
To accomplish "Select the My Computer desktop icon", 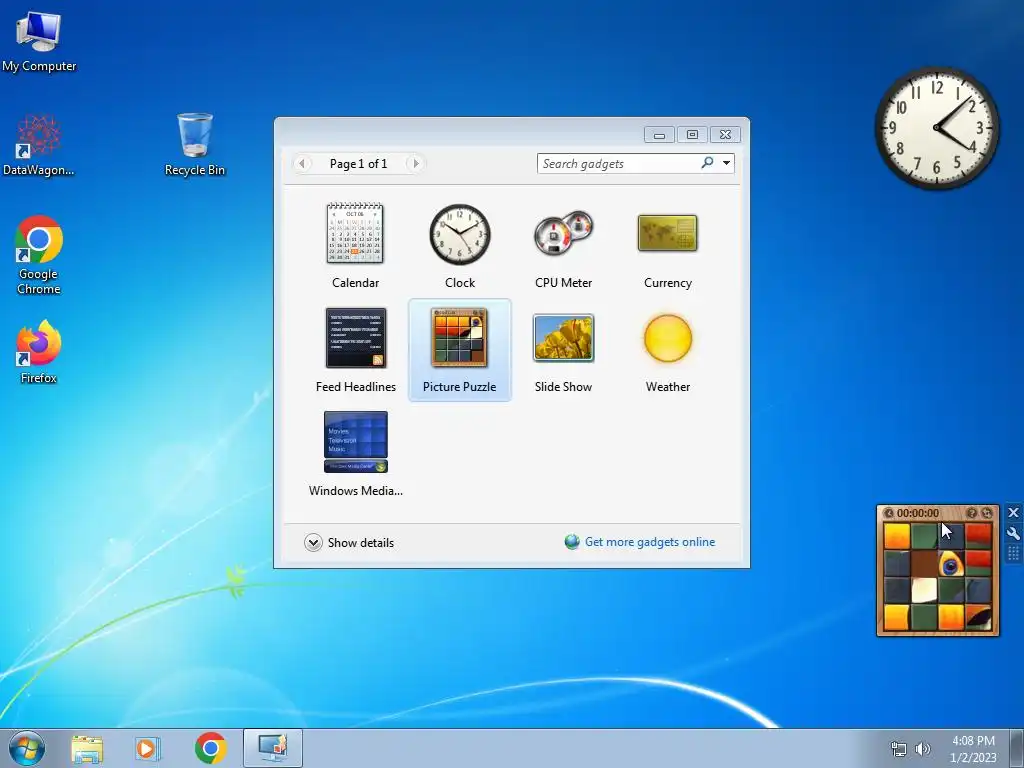I will pos(39,42).
